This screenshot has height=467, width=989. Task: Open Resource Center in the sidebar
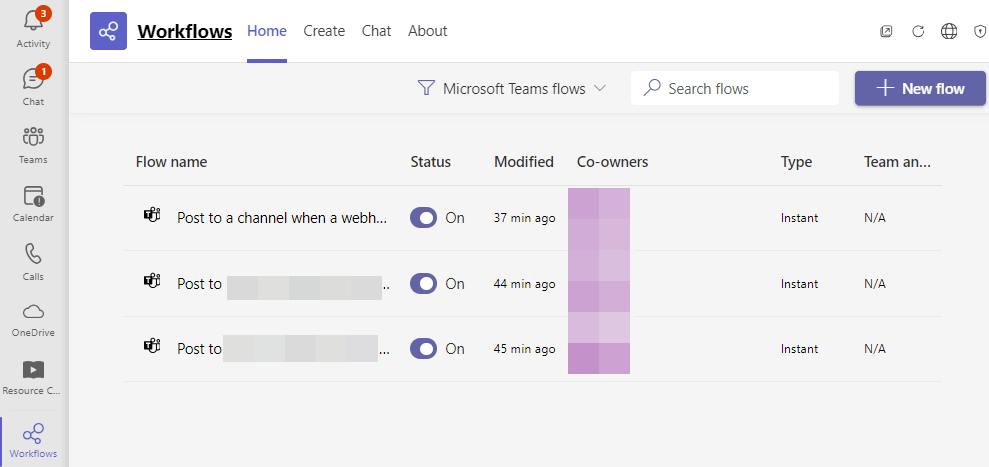[x=33, y=377]
